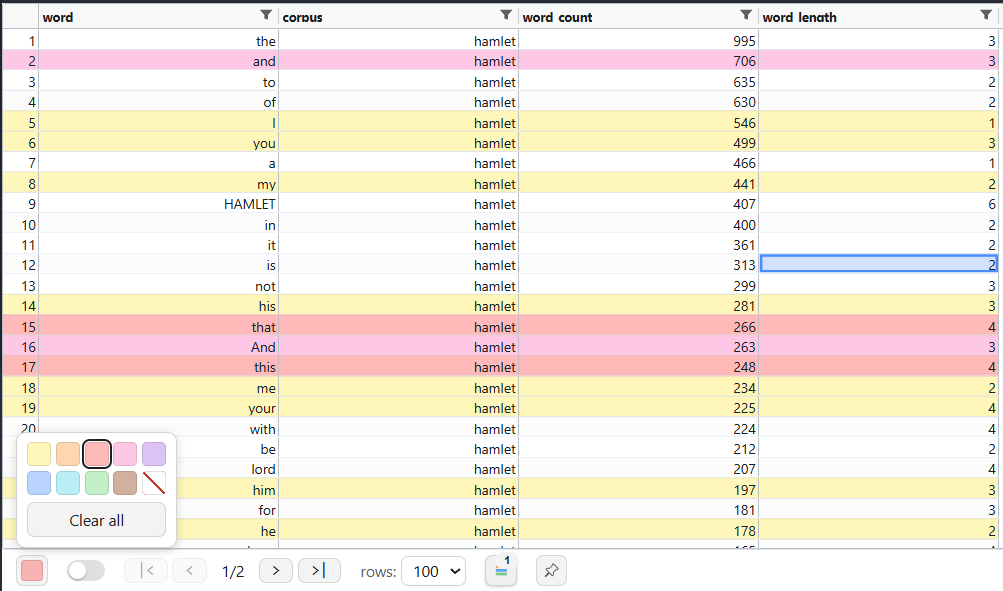This screenshot has height=591, width=1003.
Task: Pin the table view
Action: [551, 571]
